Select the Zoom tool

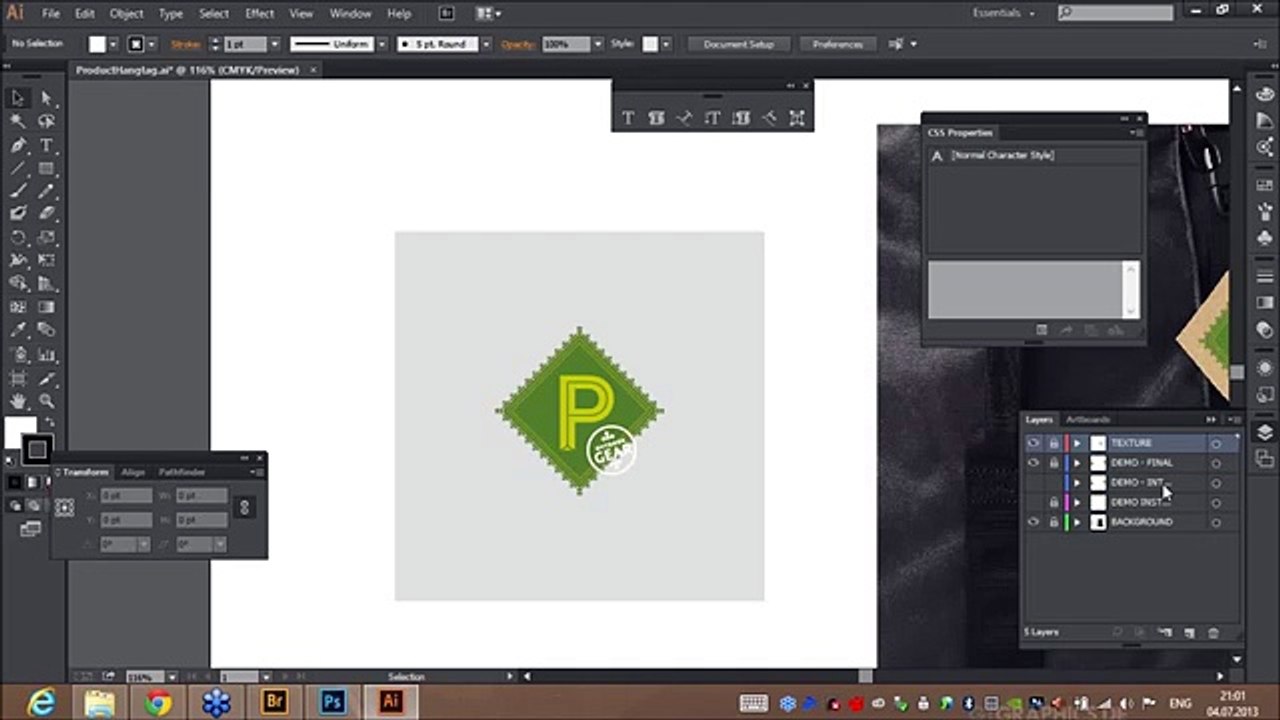pyautogui.click(x=46, y=401)
